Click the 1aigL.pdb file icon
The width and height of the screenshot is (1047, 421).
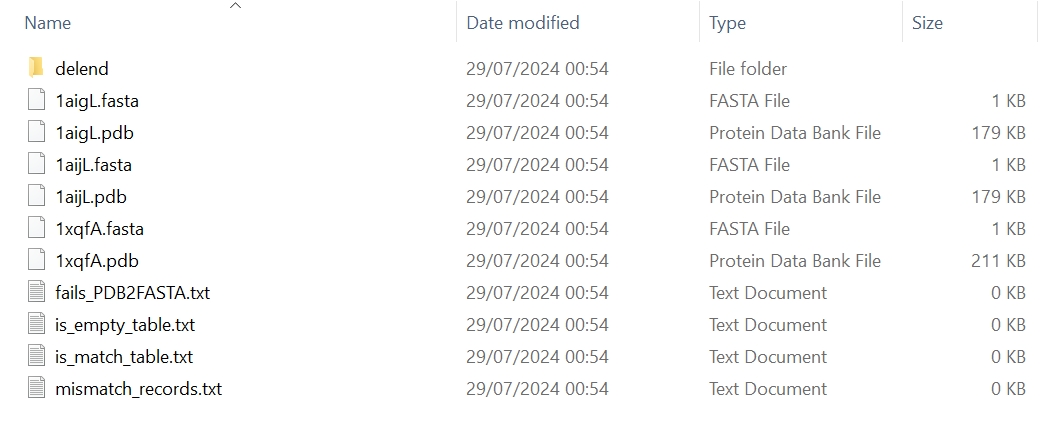click(x=36, y=132)
